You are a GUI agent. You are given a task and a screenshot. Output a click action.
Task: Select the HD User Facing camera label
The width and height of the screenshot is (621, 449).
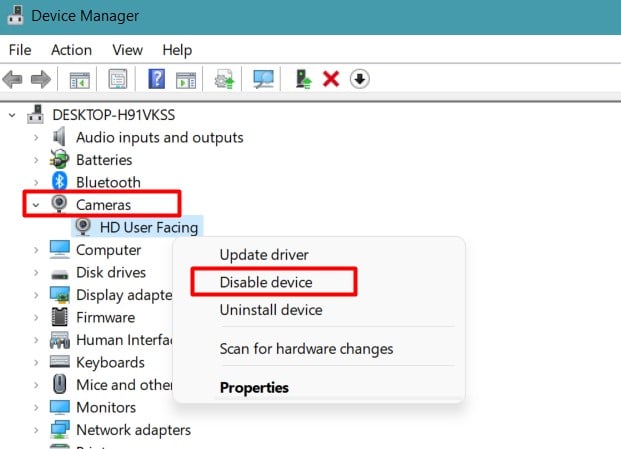149,227
